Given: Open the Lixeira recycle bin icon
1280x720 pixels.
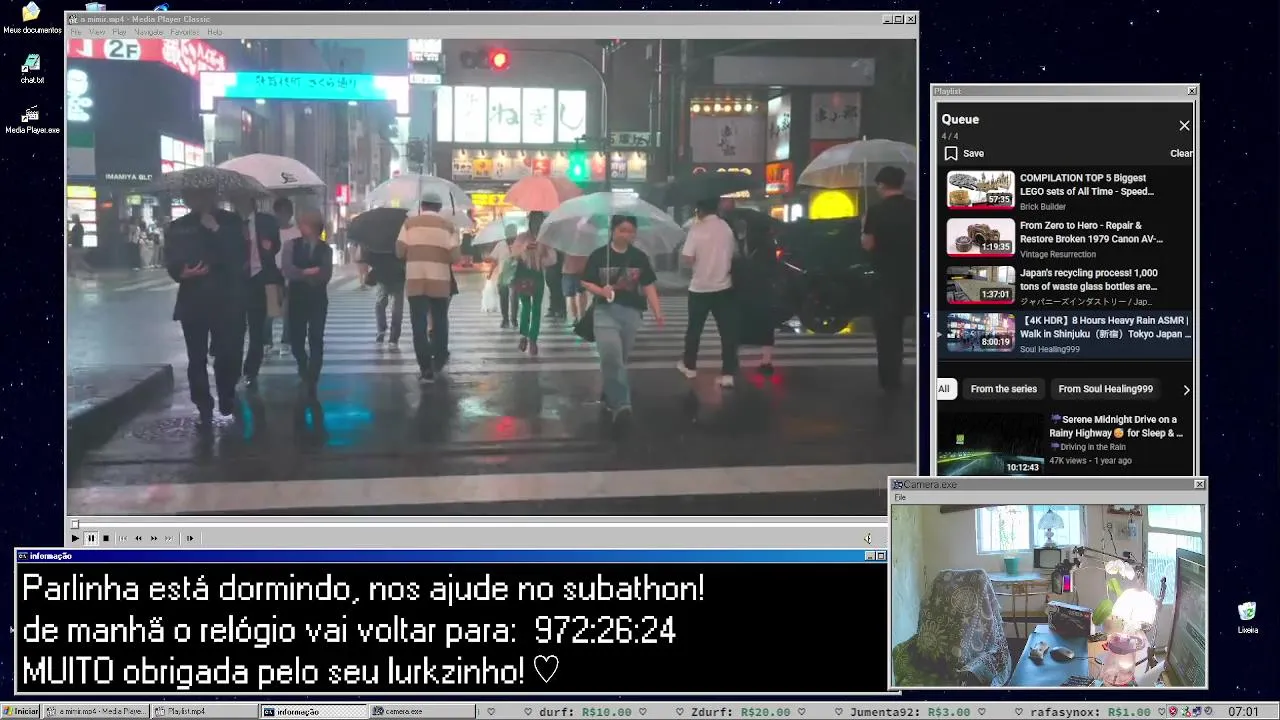Looking at the screenshot, I should 1247,618.
